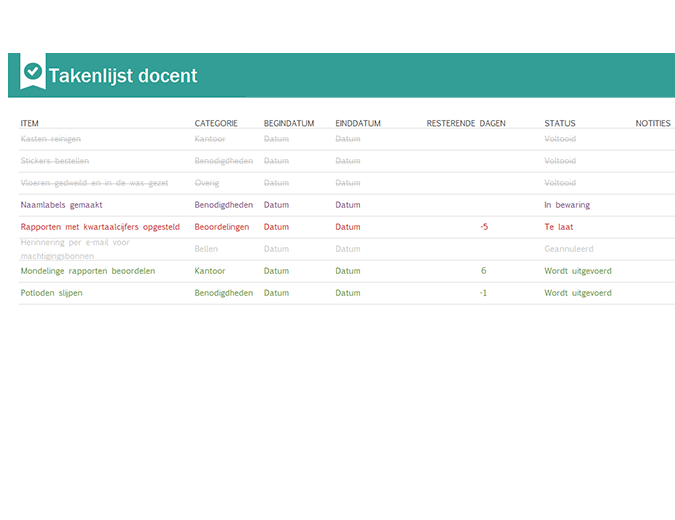Click 'Wordt uitgevoerd' in Mondelinge rapporten row

coord(577,271)
